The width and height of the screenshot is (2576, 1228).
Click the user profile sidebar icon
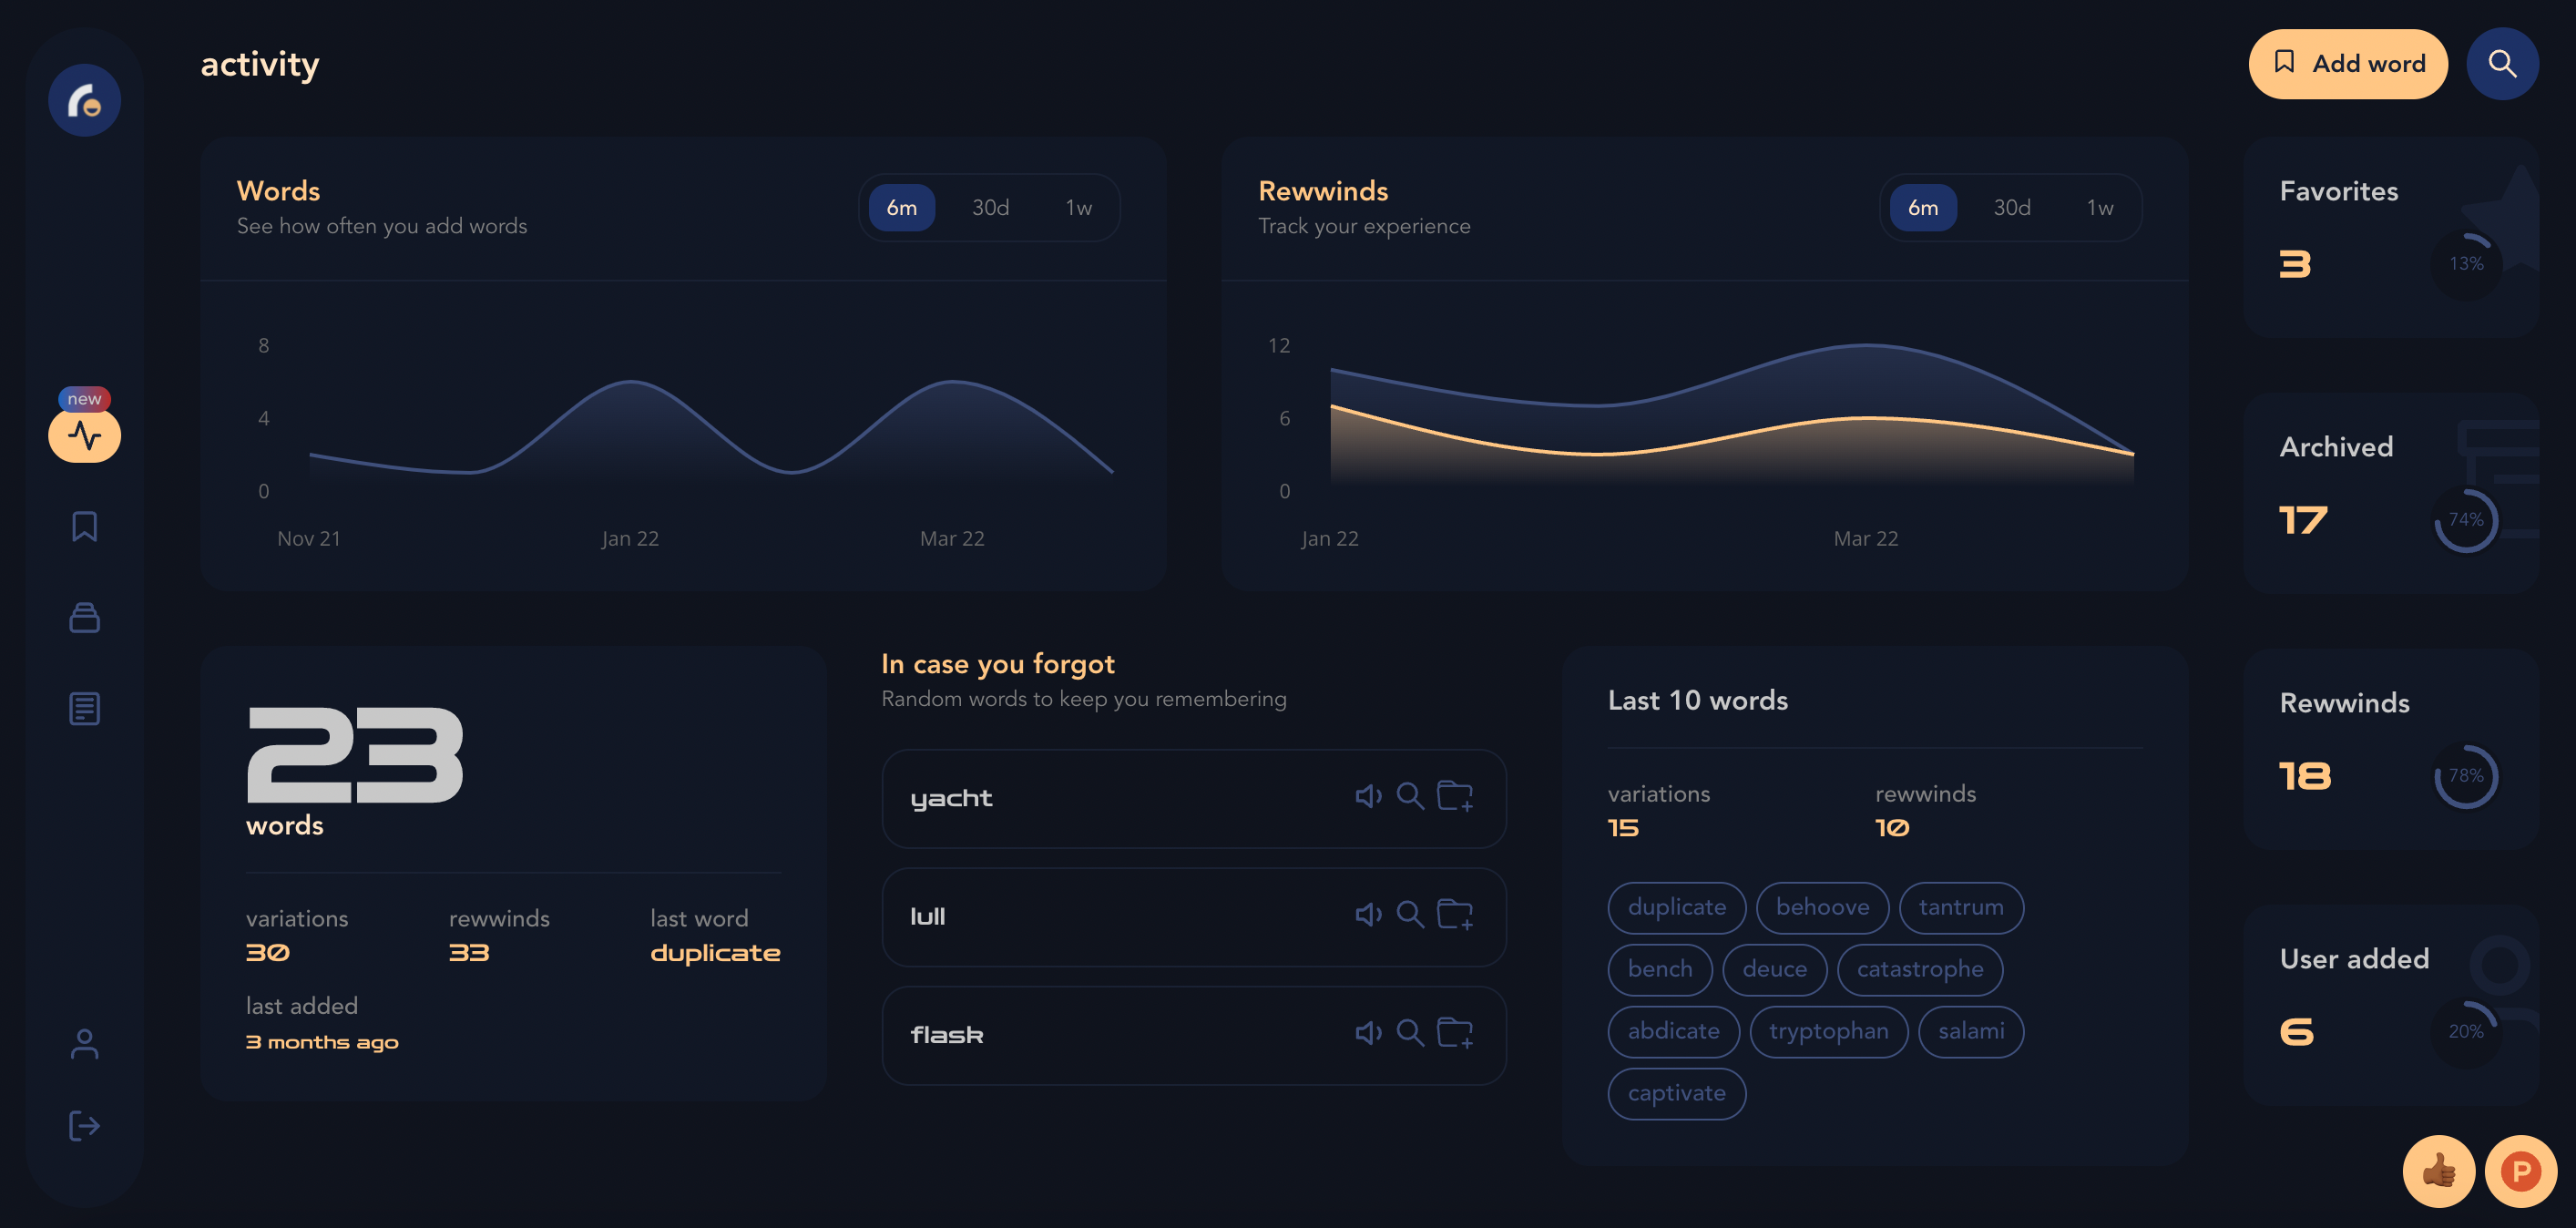click(x=84, y=1044)
